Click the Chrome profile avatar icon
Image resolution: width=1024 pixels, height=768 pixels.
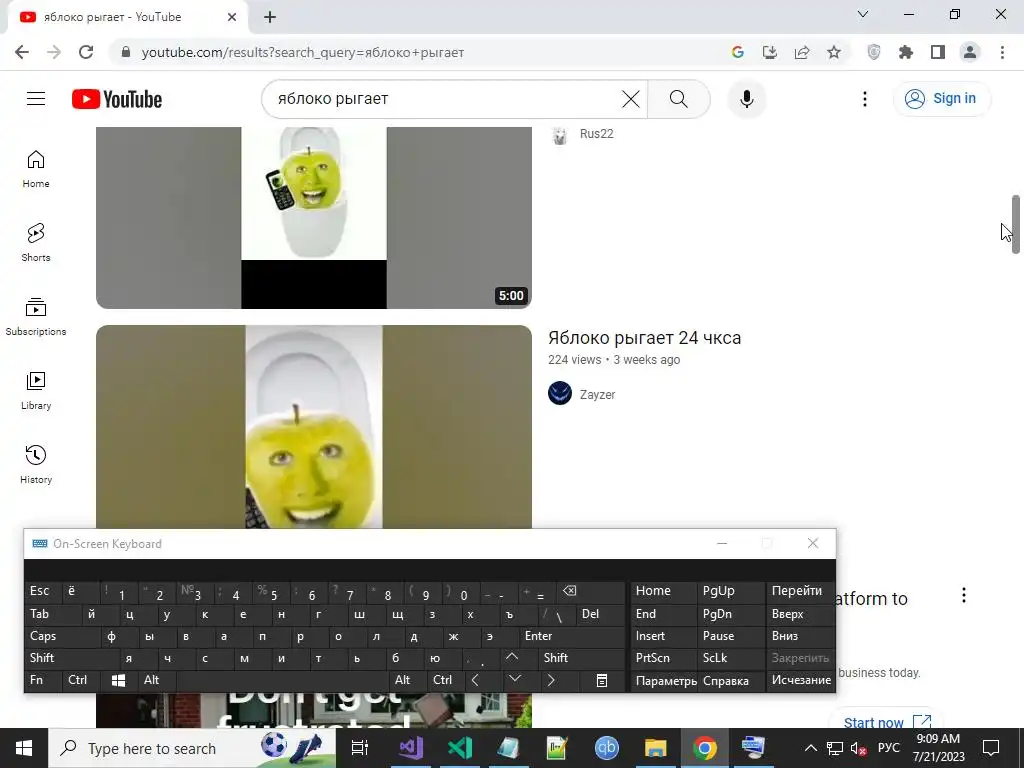pyautogui.click(x=970, y=52)
